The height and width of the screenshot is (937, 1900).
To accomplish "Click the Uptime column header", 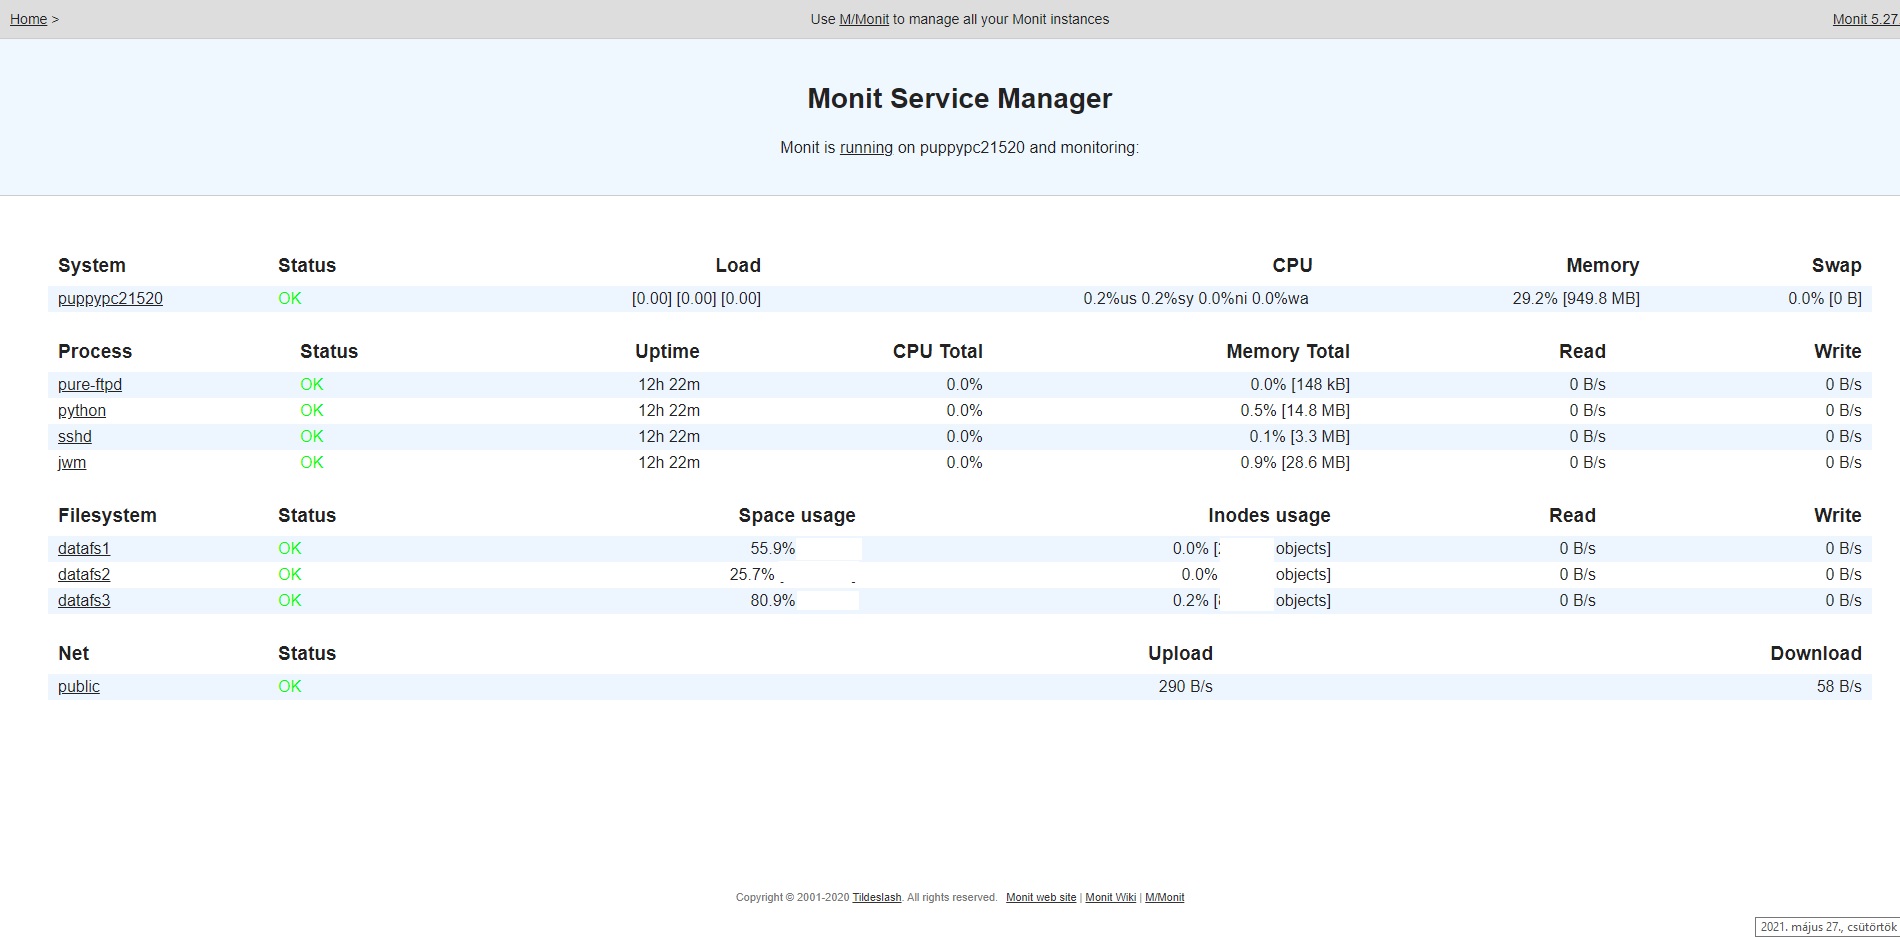I will tap(667, 351).
